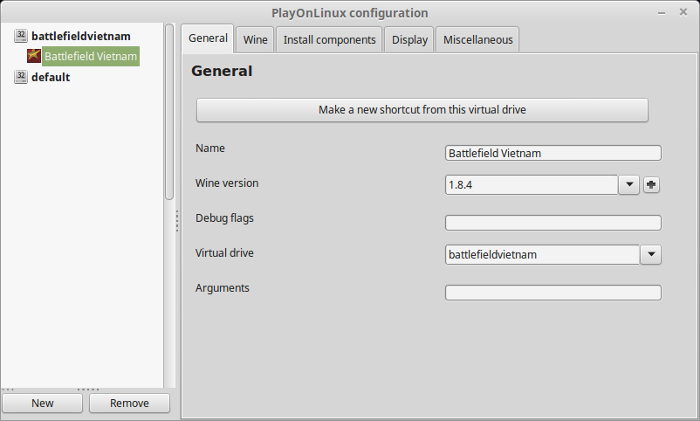Click the Arguments input field
The height and width of the screenshot is (421, 700).
553,293
